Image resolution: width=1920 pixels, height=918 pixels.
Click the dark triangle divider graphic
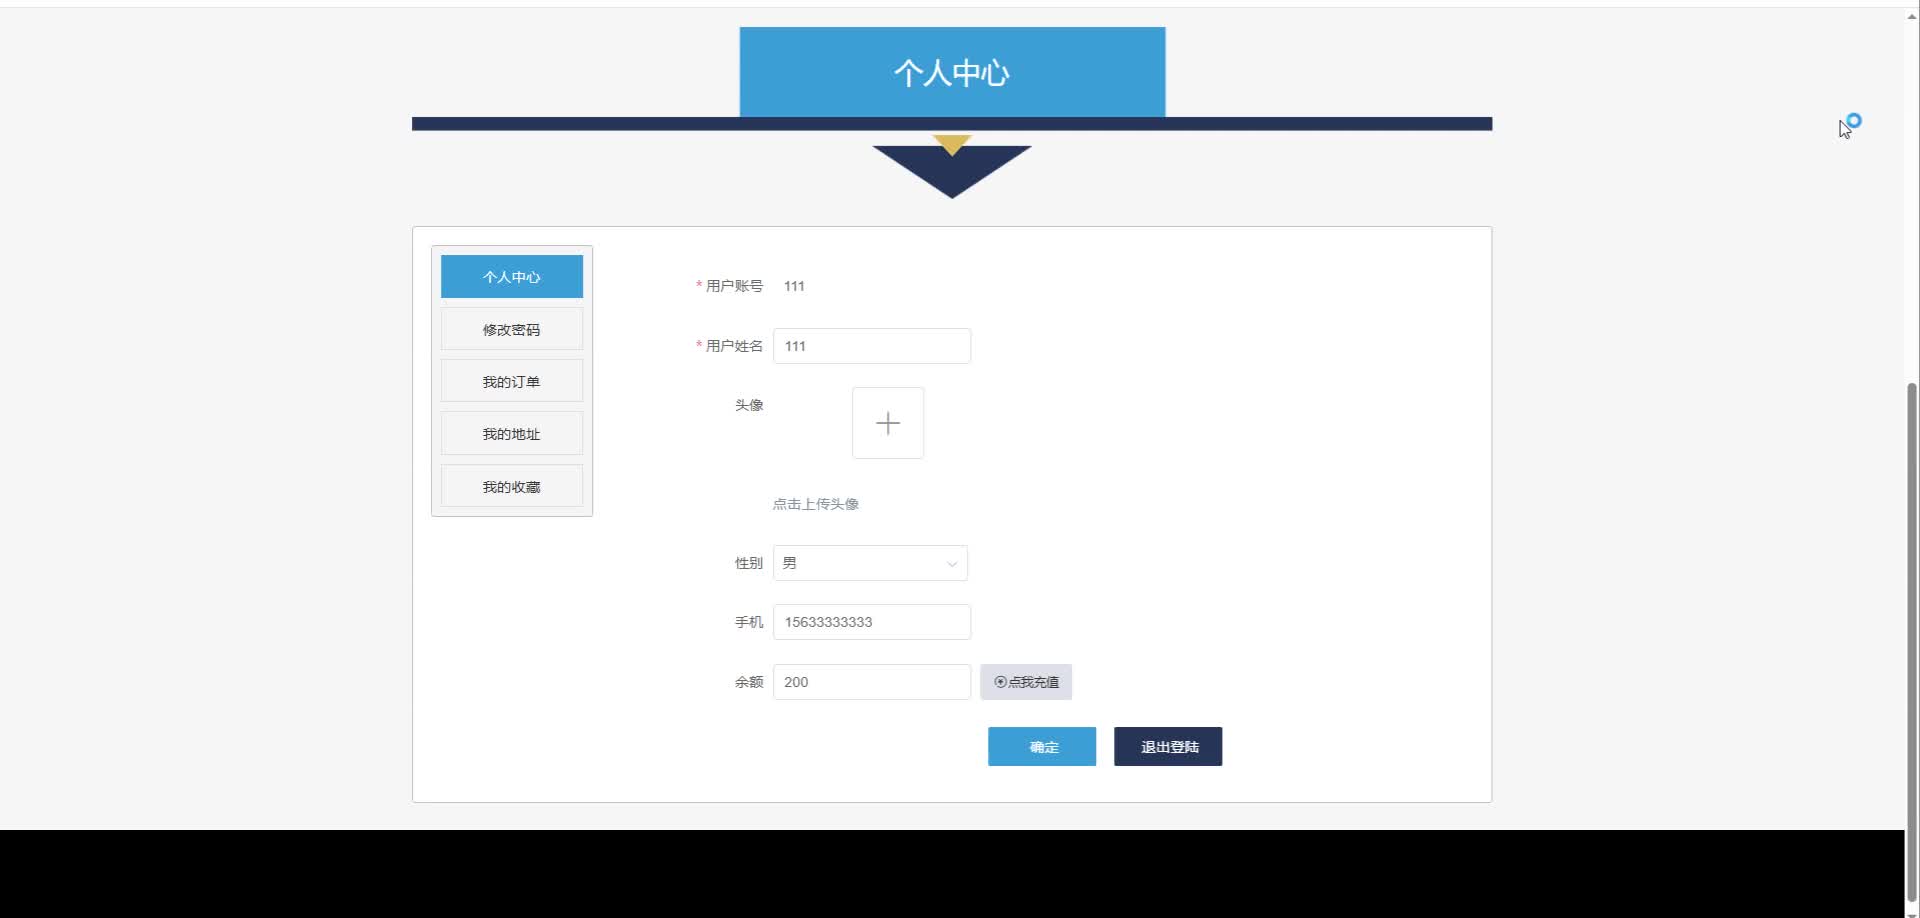click(x=951, y=172)
